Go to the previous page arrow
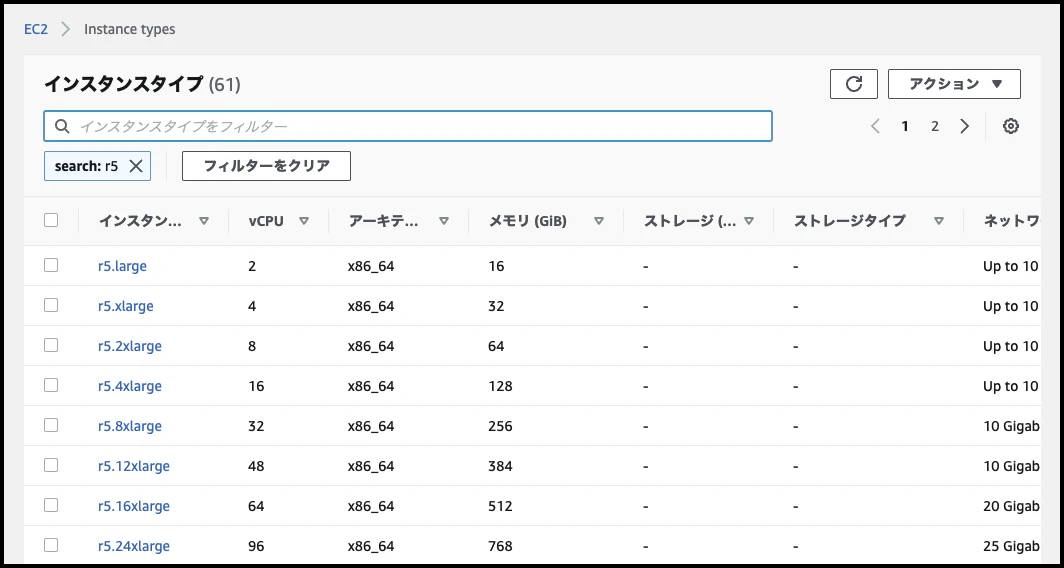Screen dimensions: 1064x568 875,126
